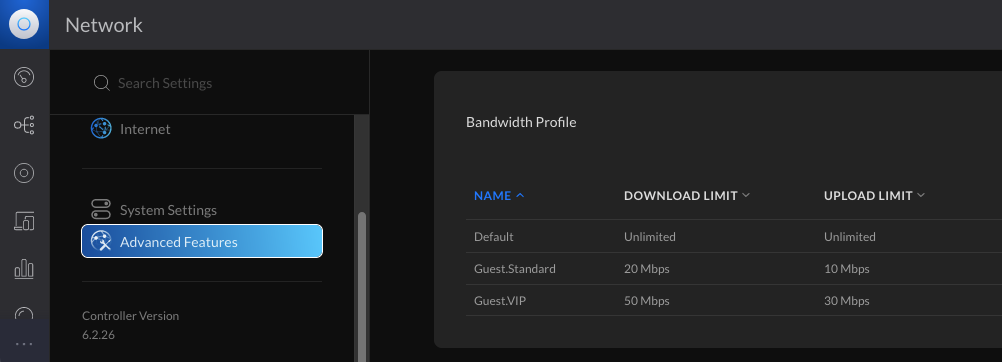Sort by the NAME column header
The width and height of the screenshot is (1002, 362).
[493, 196]
